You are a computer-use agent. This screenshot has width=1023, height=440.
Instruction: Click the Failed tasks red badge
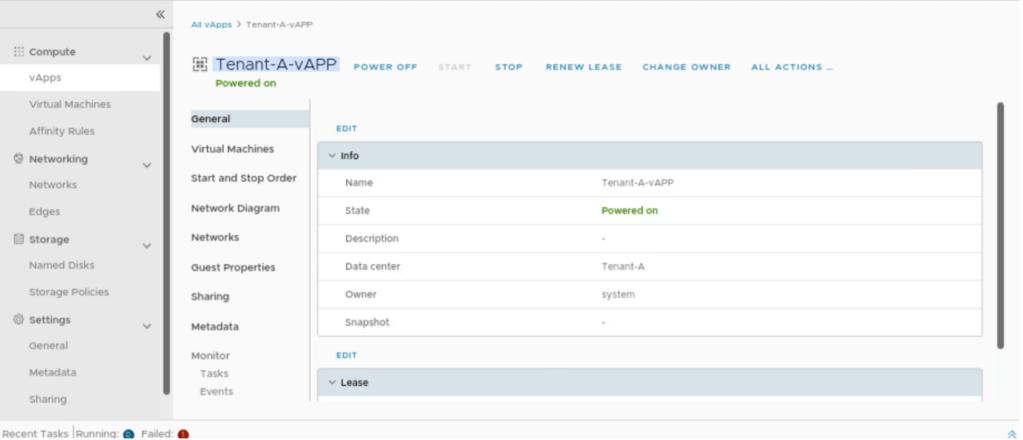click(x=183, y=434)
